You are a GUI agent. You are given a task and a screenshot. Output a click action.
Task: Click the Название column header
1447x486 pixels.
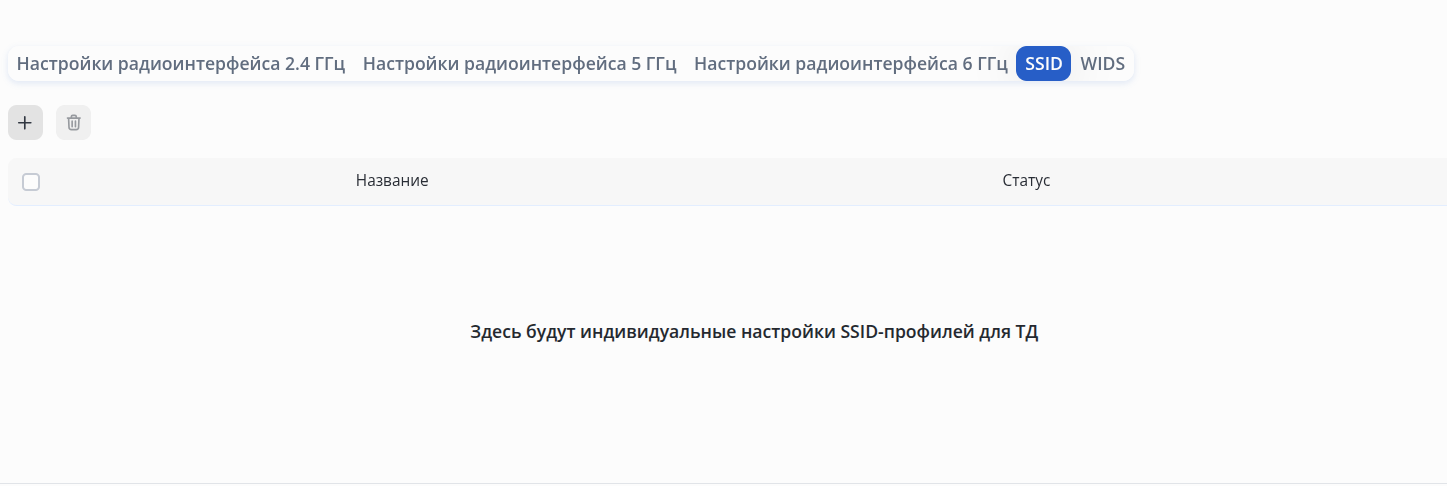click(392, 181)
